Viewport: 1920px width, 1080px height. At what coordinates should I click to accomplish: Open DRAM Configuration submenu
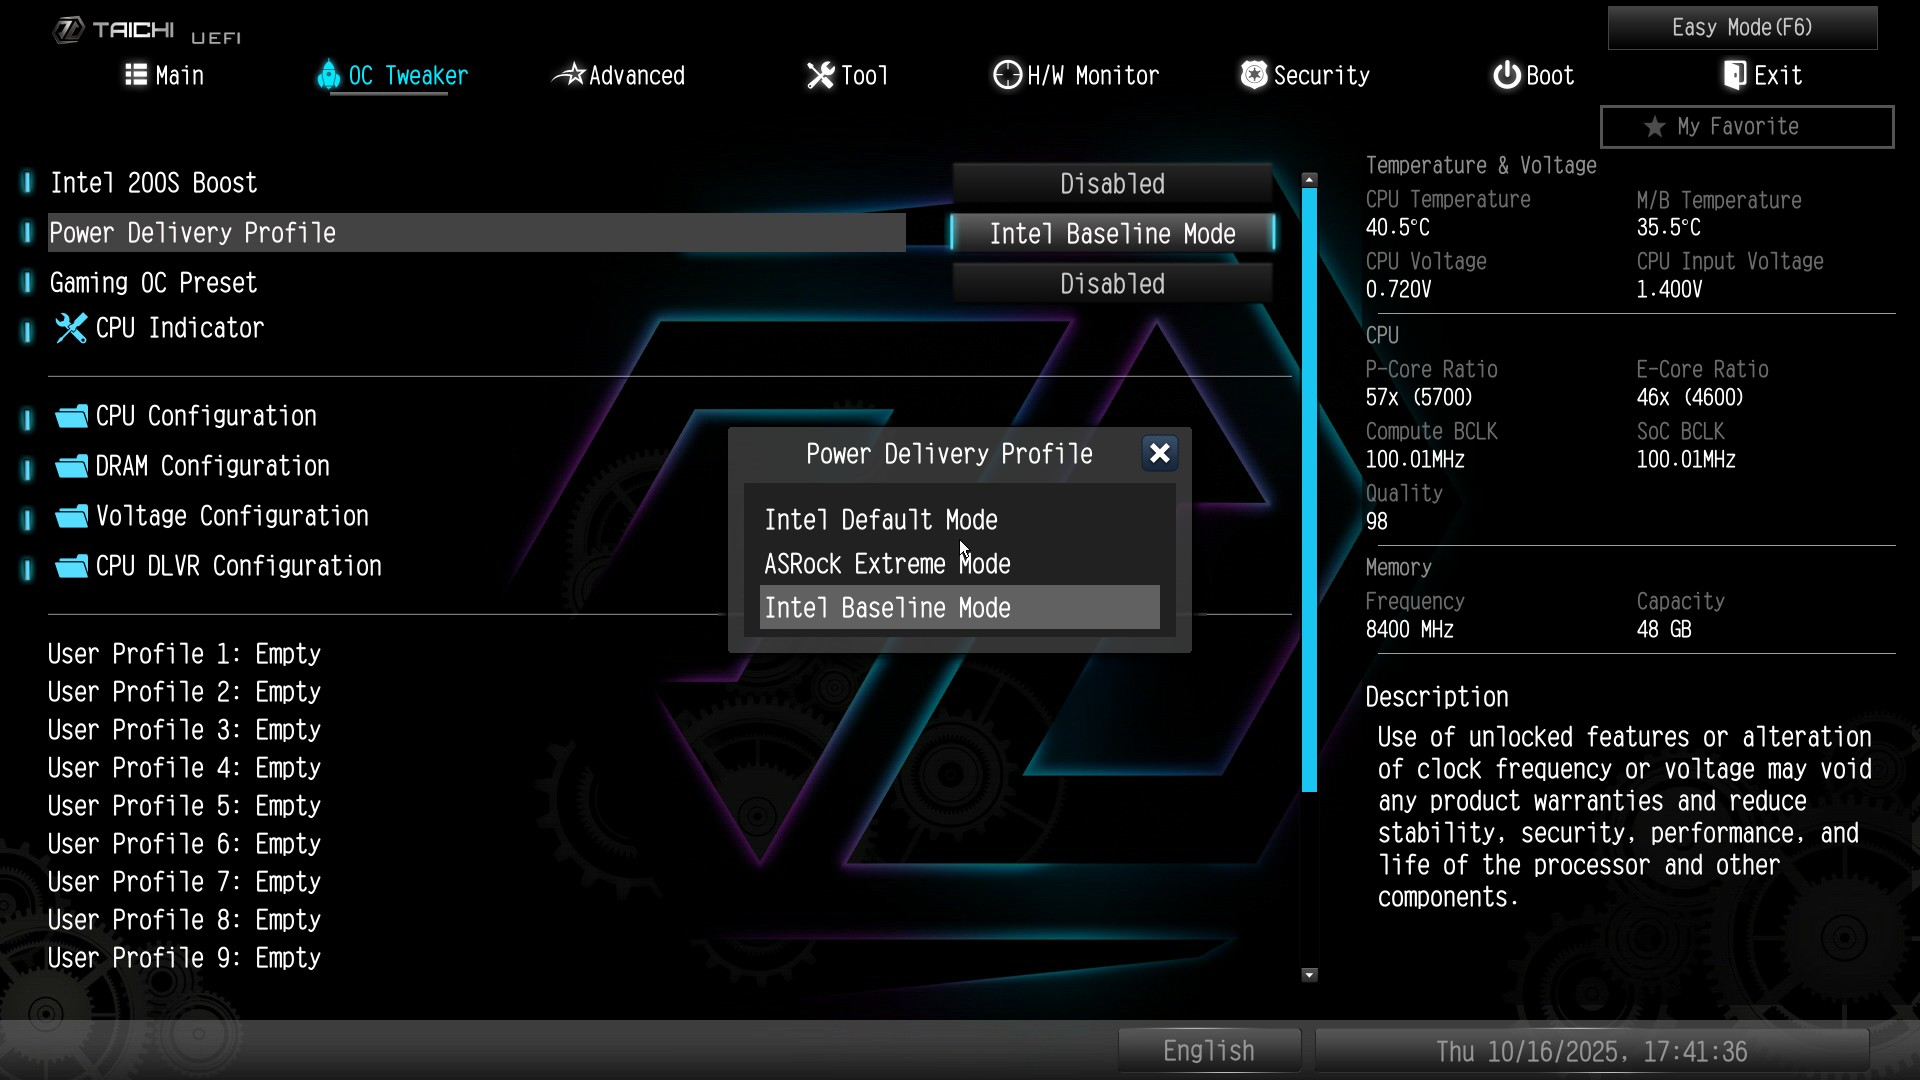pyautogui.click(x=212, y=466)
